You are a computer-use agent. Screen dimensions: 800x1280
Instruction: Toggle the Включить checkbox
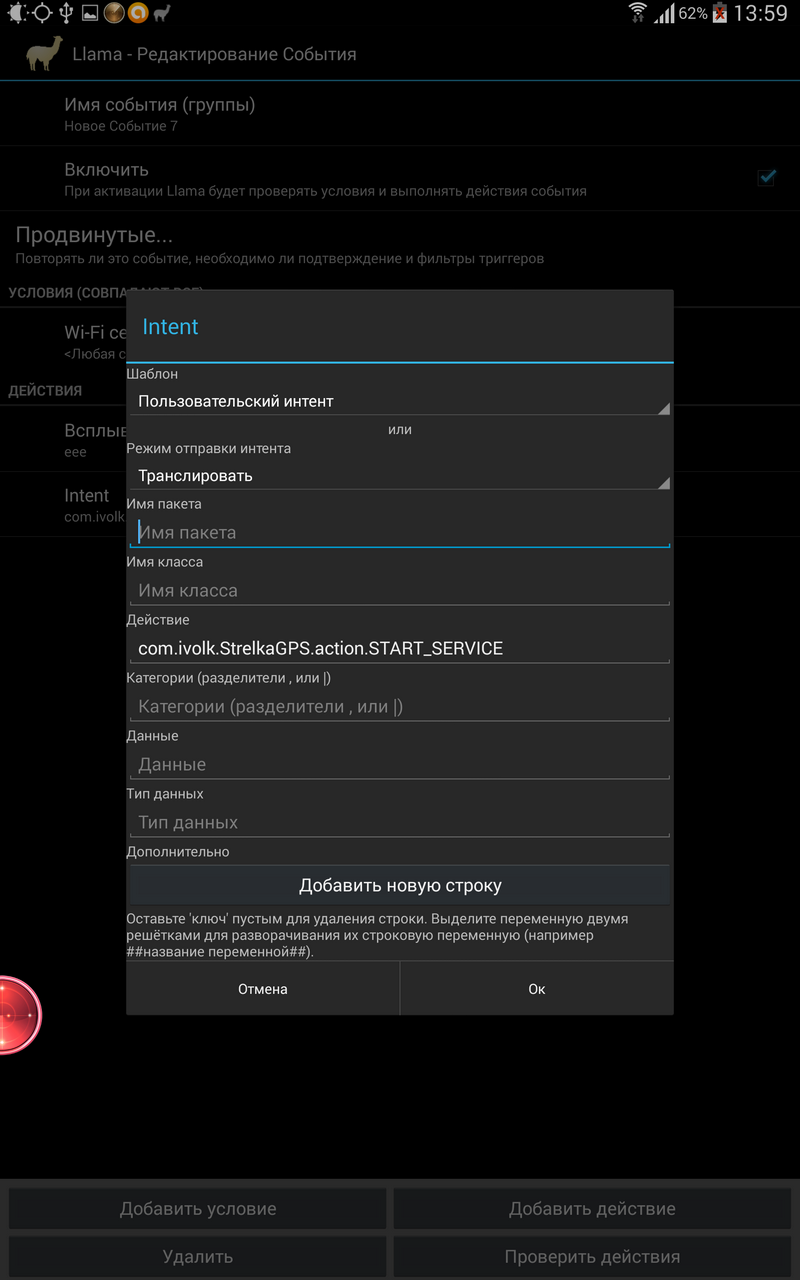pos(766,178)
